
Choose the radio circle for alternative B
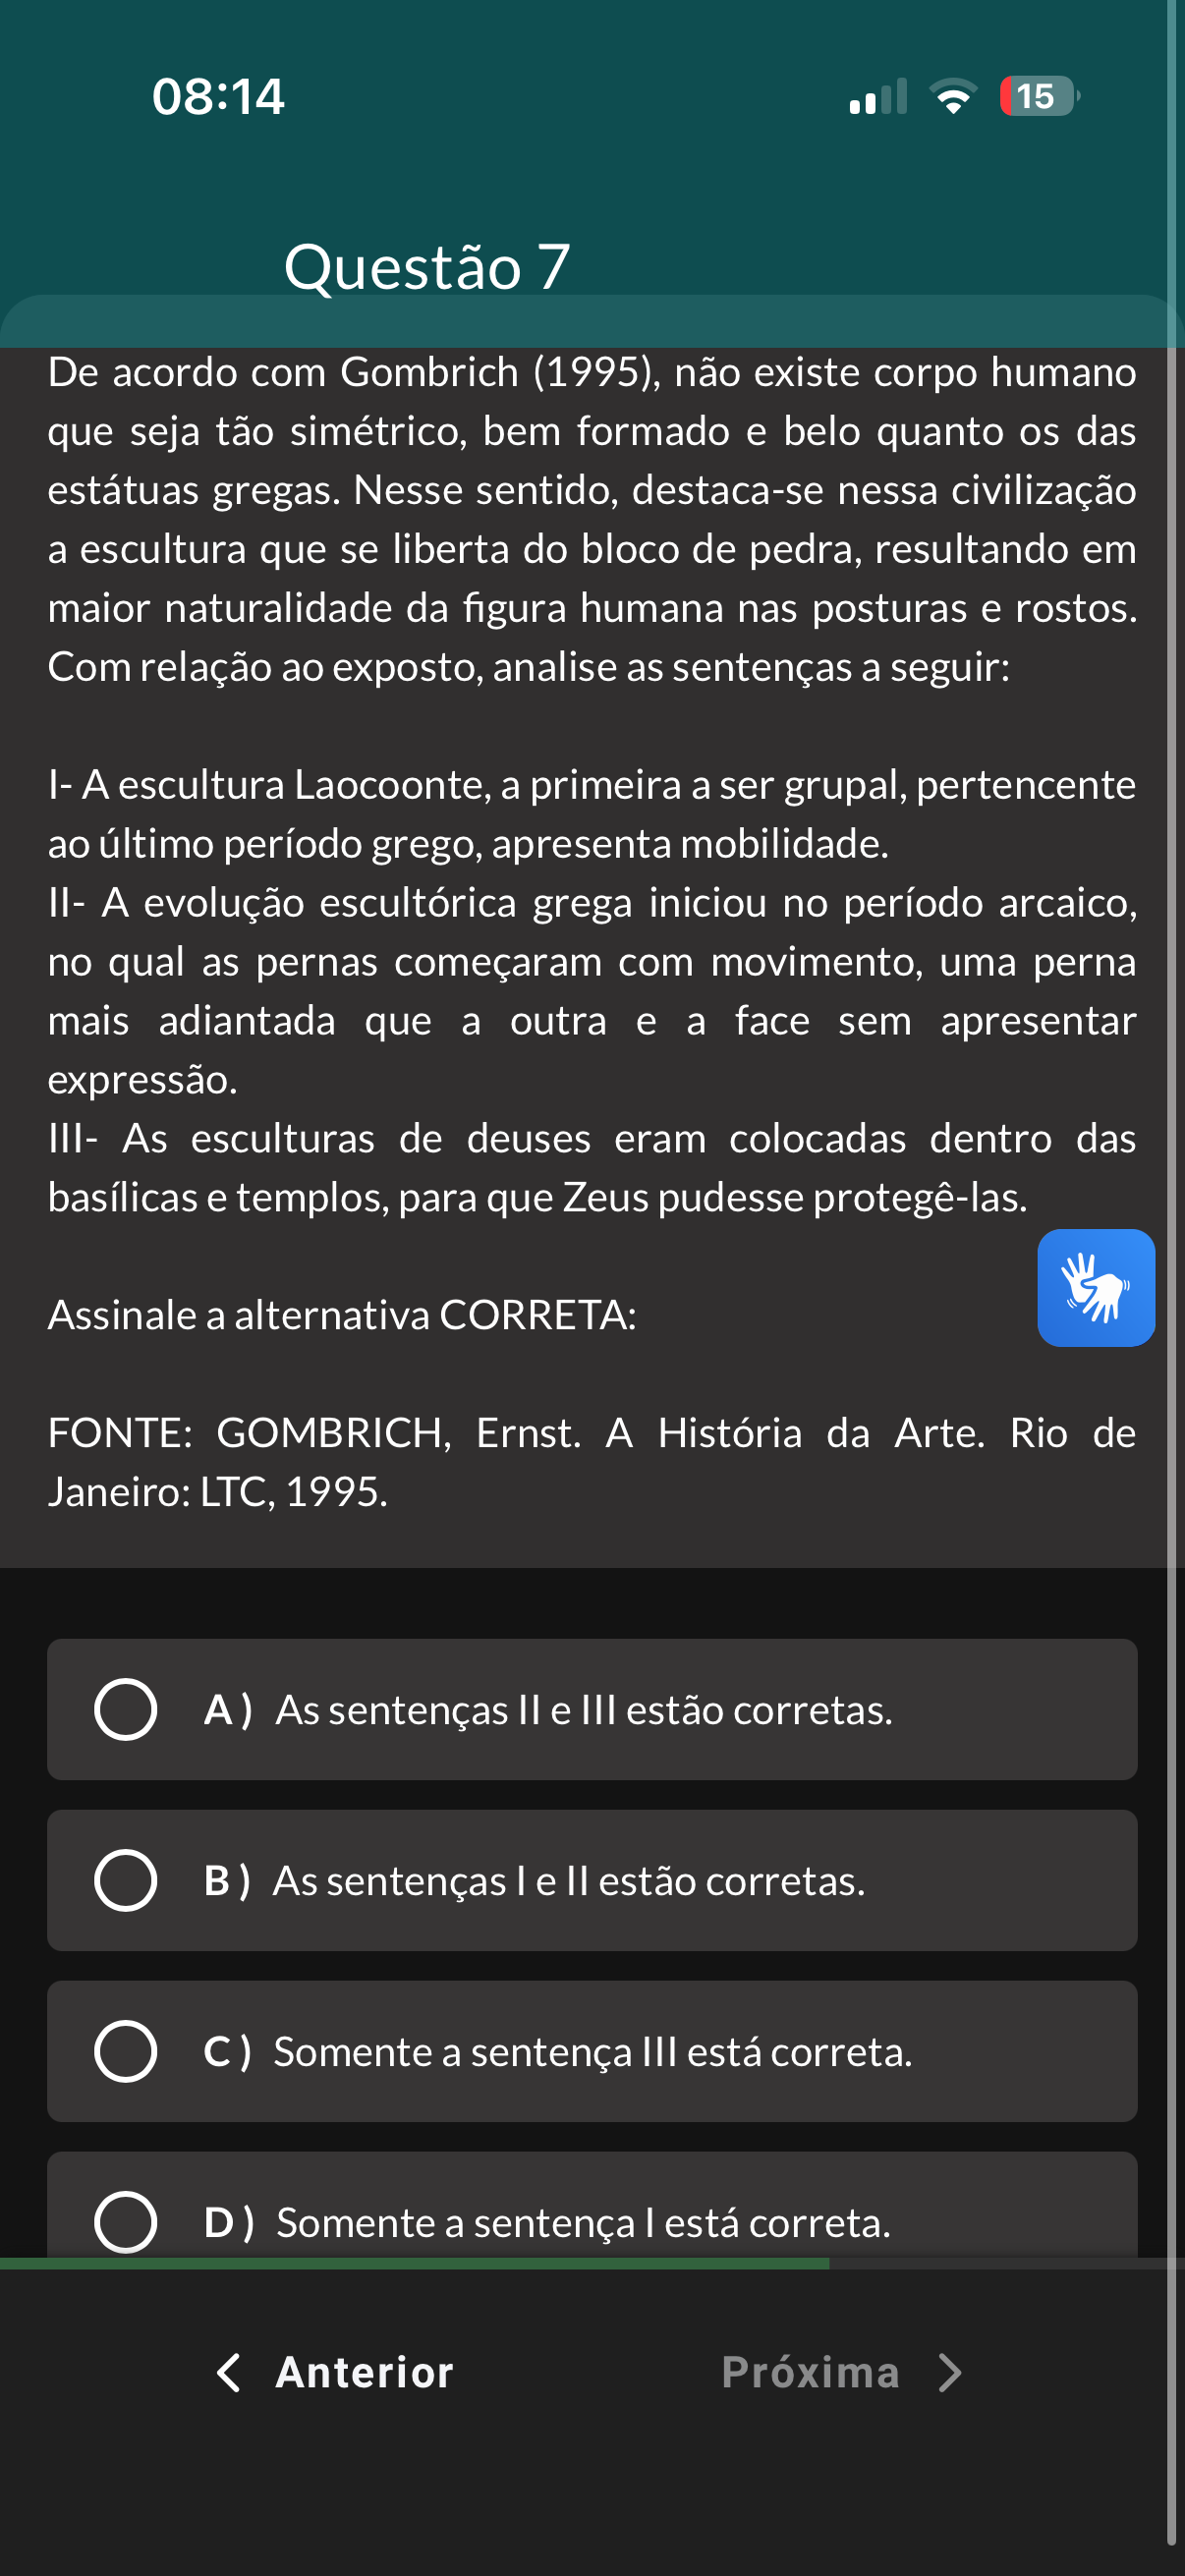click(x=126, y=1880)
